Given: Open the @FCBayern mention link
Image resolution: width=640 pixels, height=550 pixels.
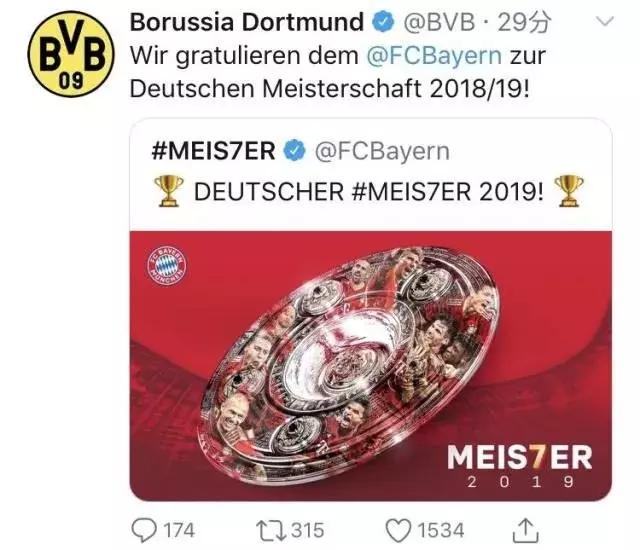Looking at the screenshot, I should pos(434,55).
